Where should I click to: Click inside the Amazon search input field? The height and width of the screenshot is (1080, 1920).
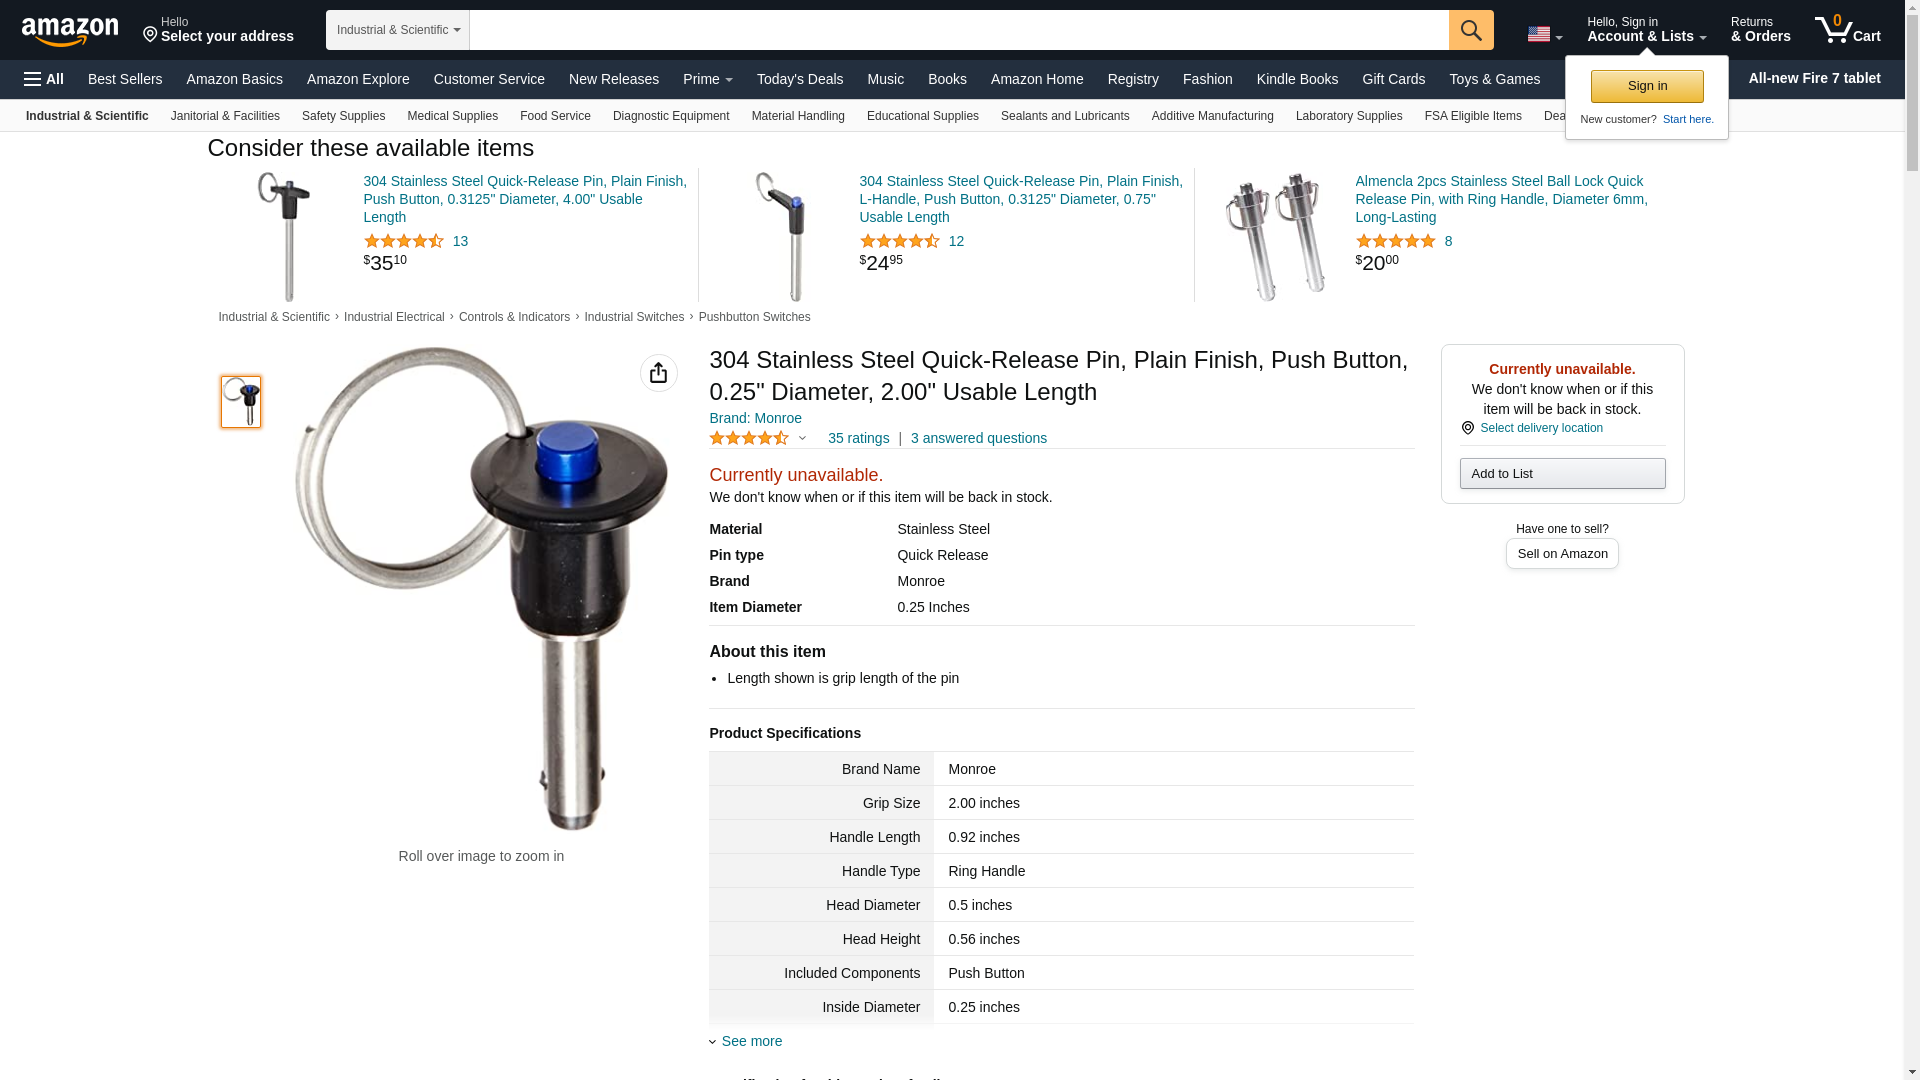(959, 30)
